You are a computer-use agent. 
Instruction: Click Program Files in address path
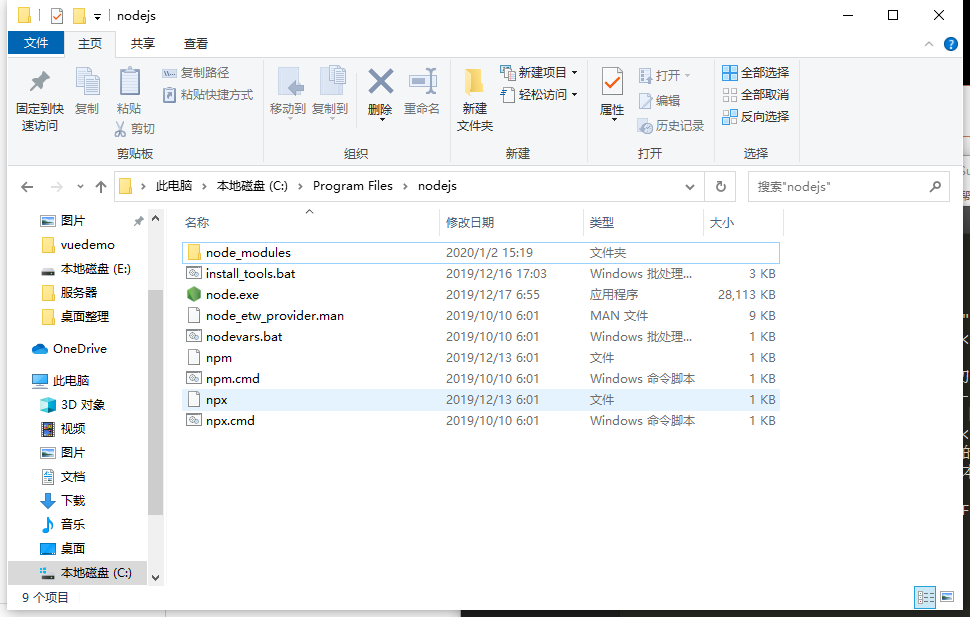[353, 186]
